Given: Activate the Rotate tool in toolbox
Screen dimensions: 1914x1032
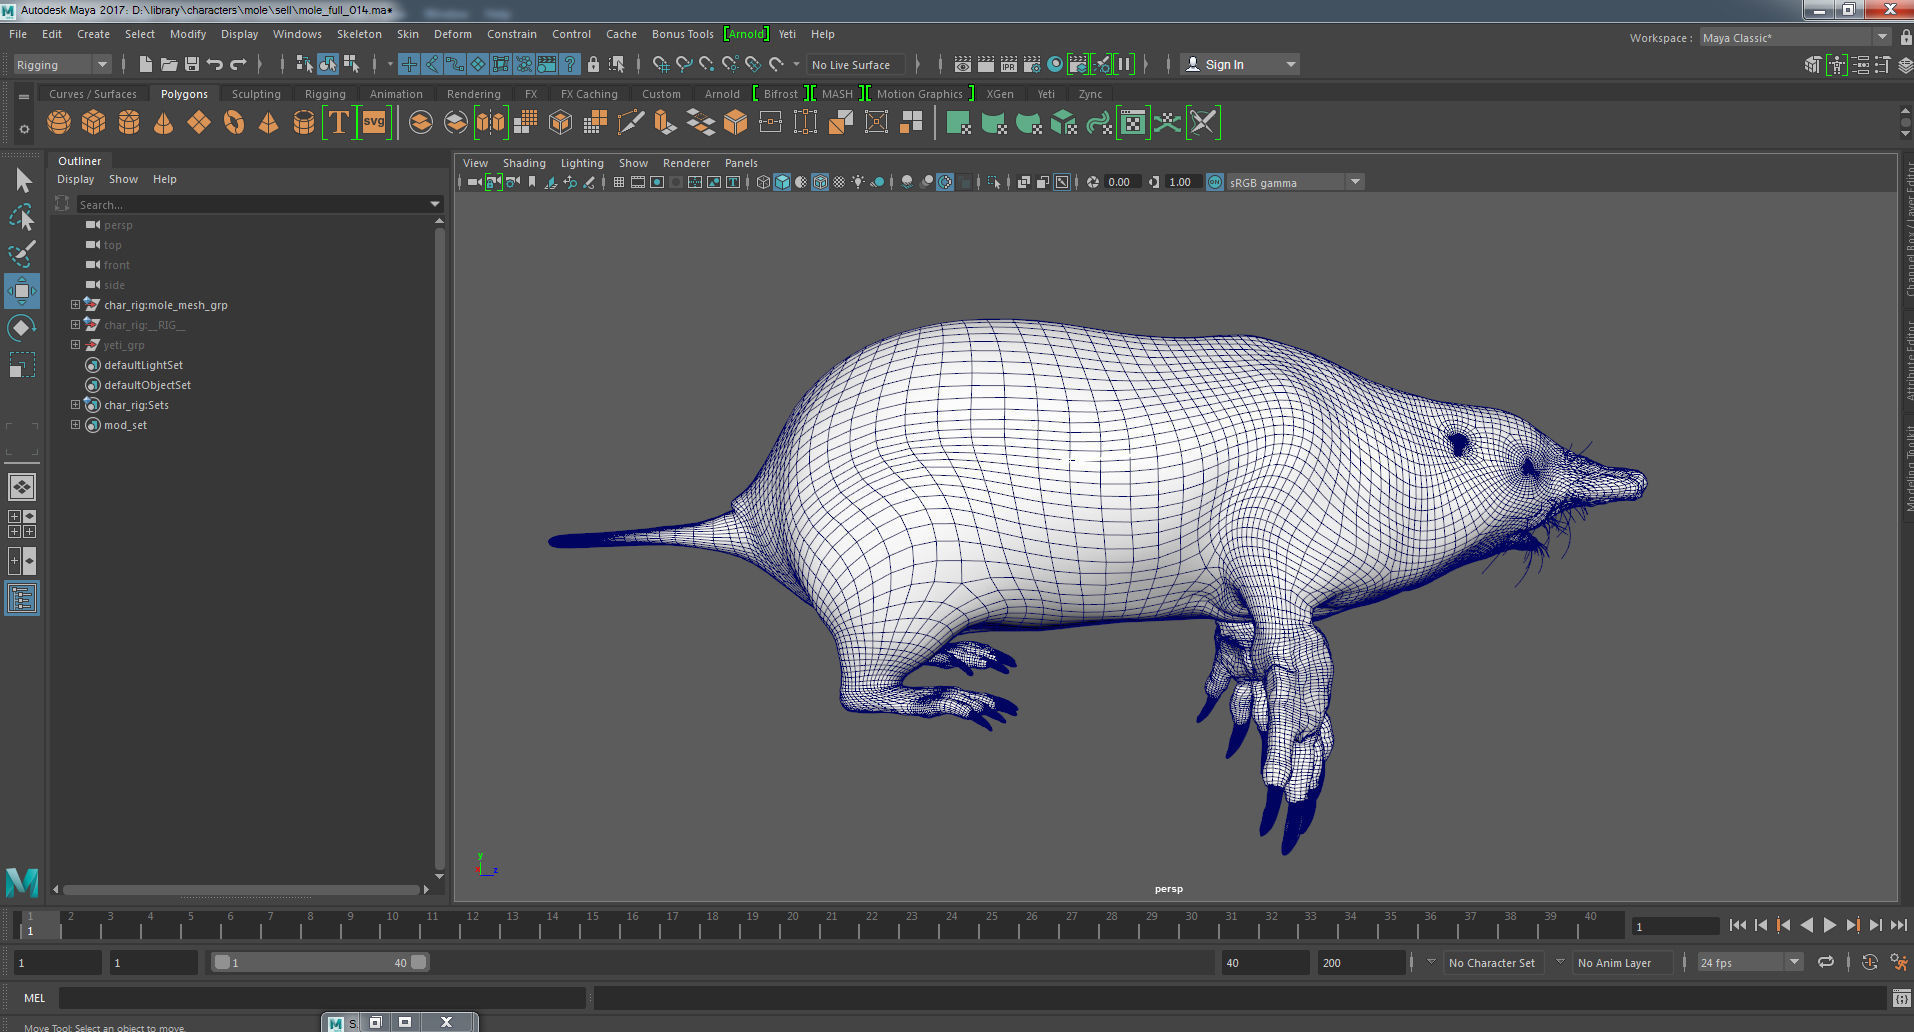Looking at the screenshot, I should [22, 328].
